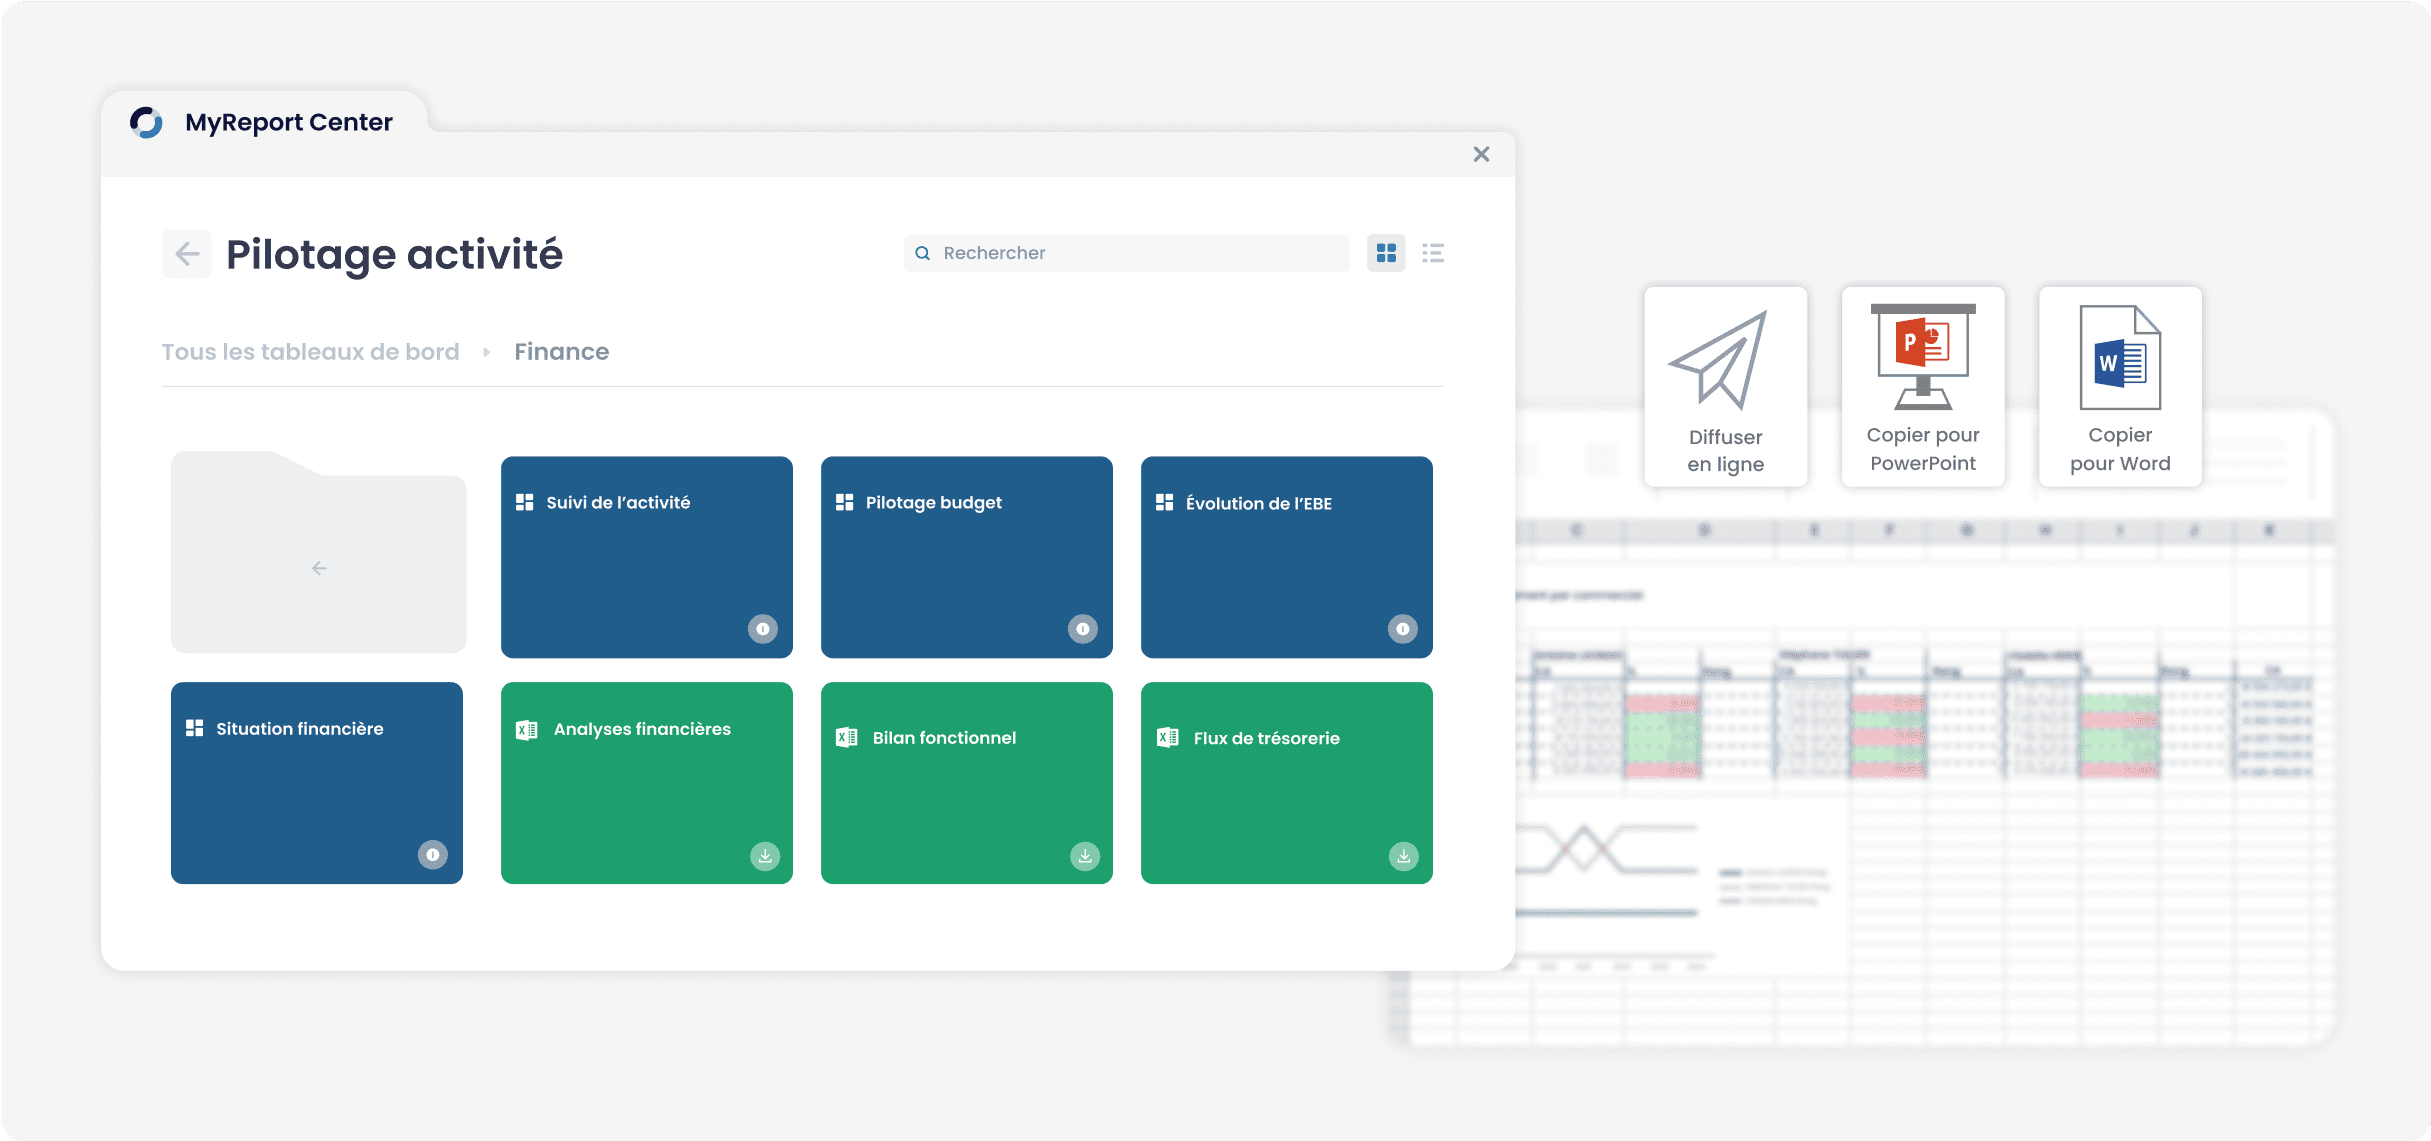
Task: Open the parent folder tile with arrow
Action: click(x=319, y=553)
